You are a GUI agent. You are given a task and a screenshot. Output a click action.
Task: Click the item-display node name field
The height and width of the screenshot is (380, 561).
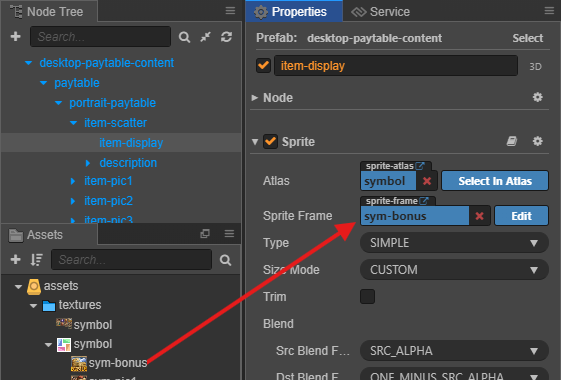coord(396,65)
